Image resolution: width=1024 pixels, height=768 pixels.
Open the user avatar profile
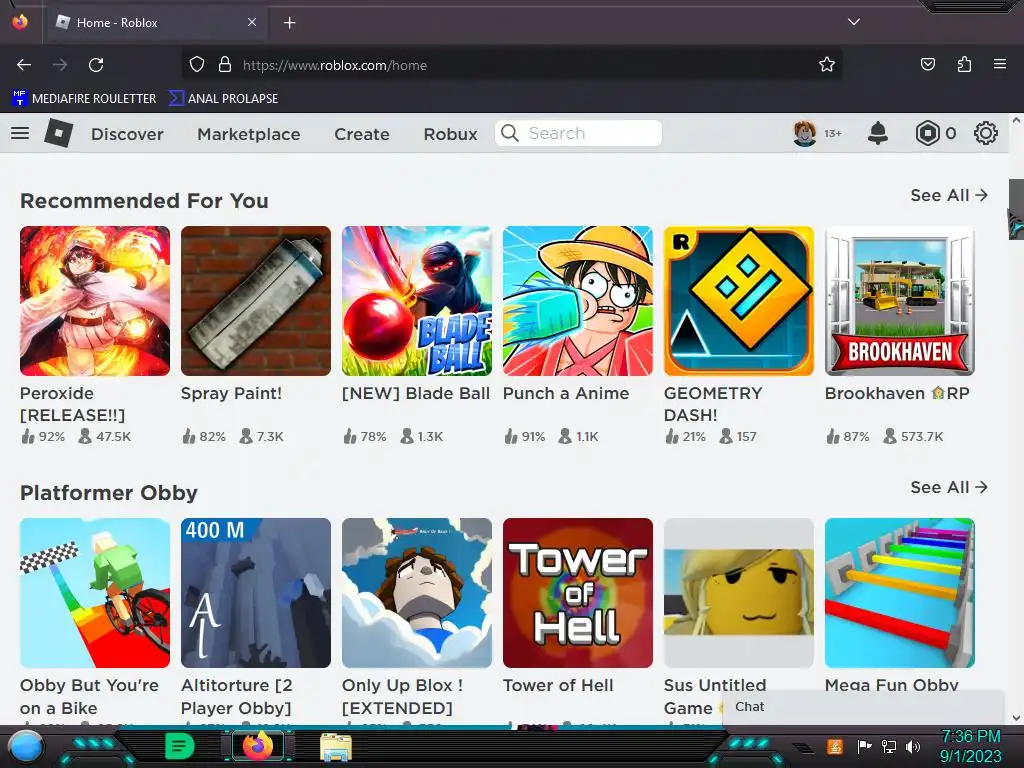click(805, 133)
